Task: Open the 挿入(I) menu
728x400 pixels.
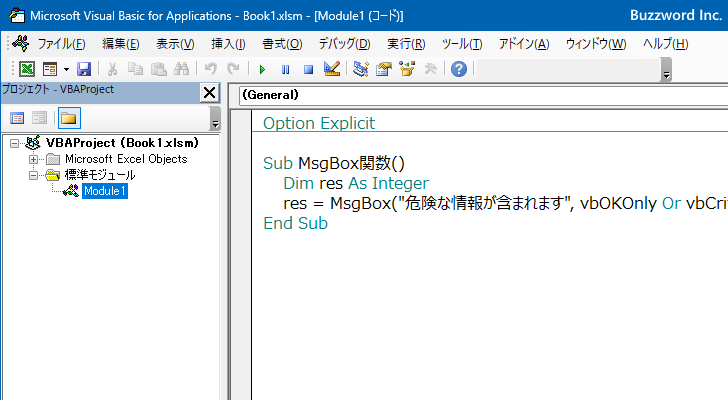Action: (228, 44)
